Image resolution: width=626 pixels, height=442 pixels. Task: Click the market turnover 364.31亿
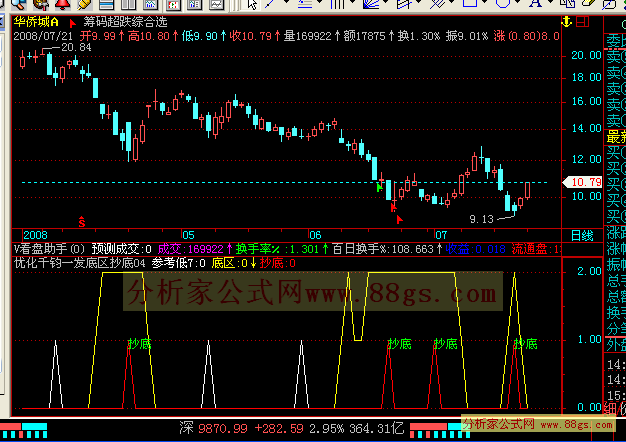click(376, 429)
